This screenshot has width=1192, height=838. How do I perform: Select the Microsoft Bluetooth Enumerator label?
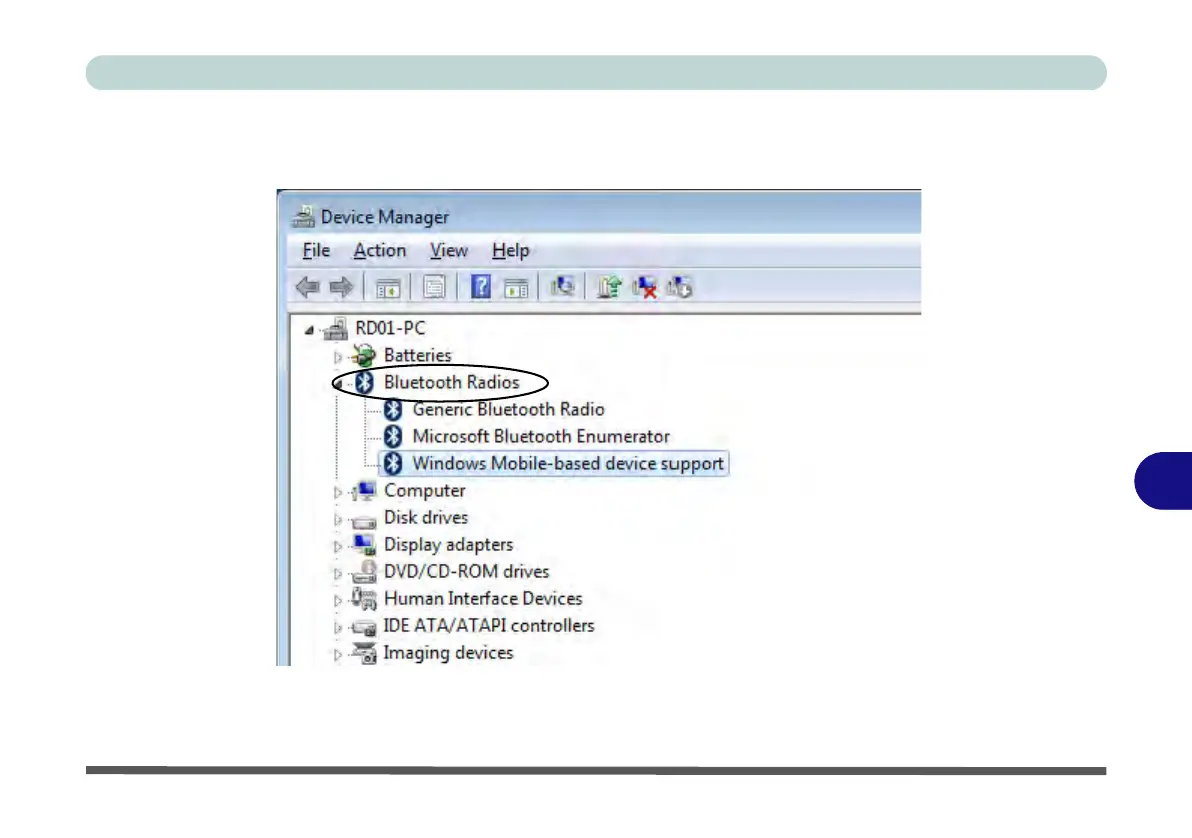pos(541,436)
